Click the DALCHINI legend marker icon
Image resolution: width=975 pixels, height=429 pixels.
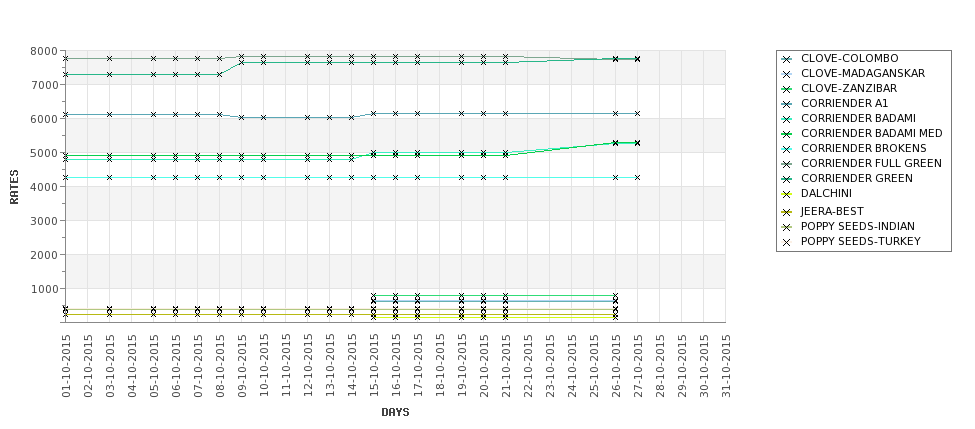[787, 194]
